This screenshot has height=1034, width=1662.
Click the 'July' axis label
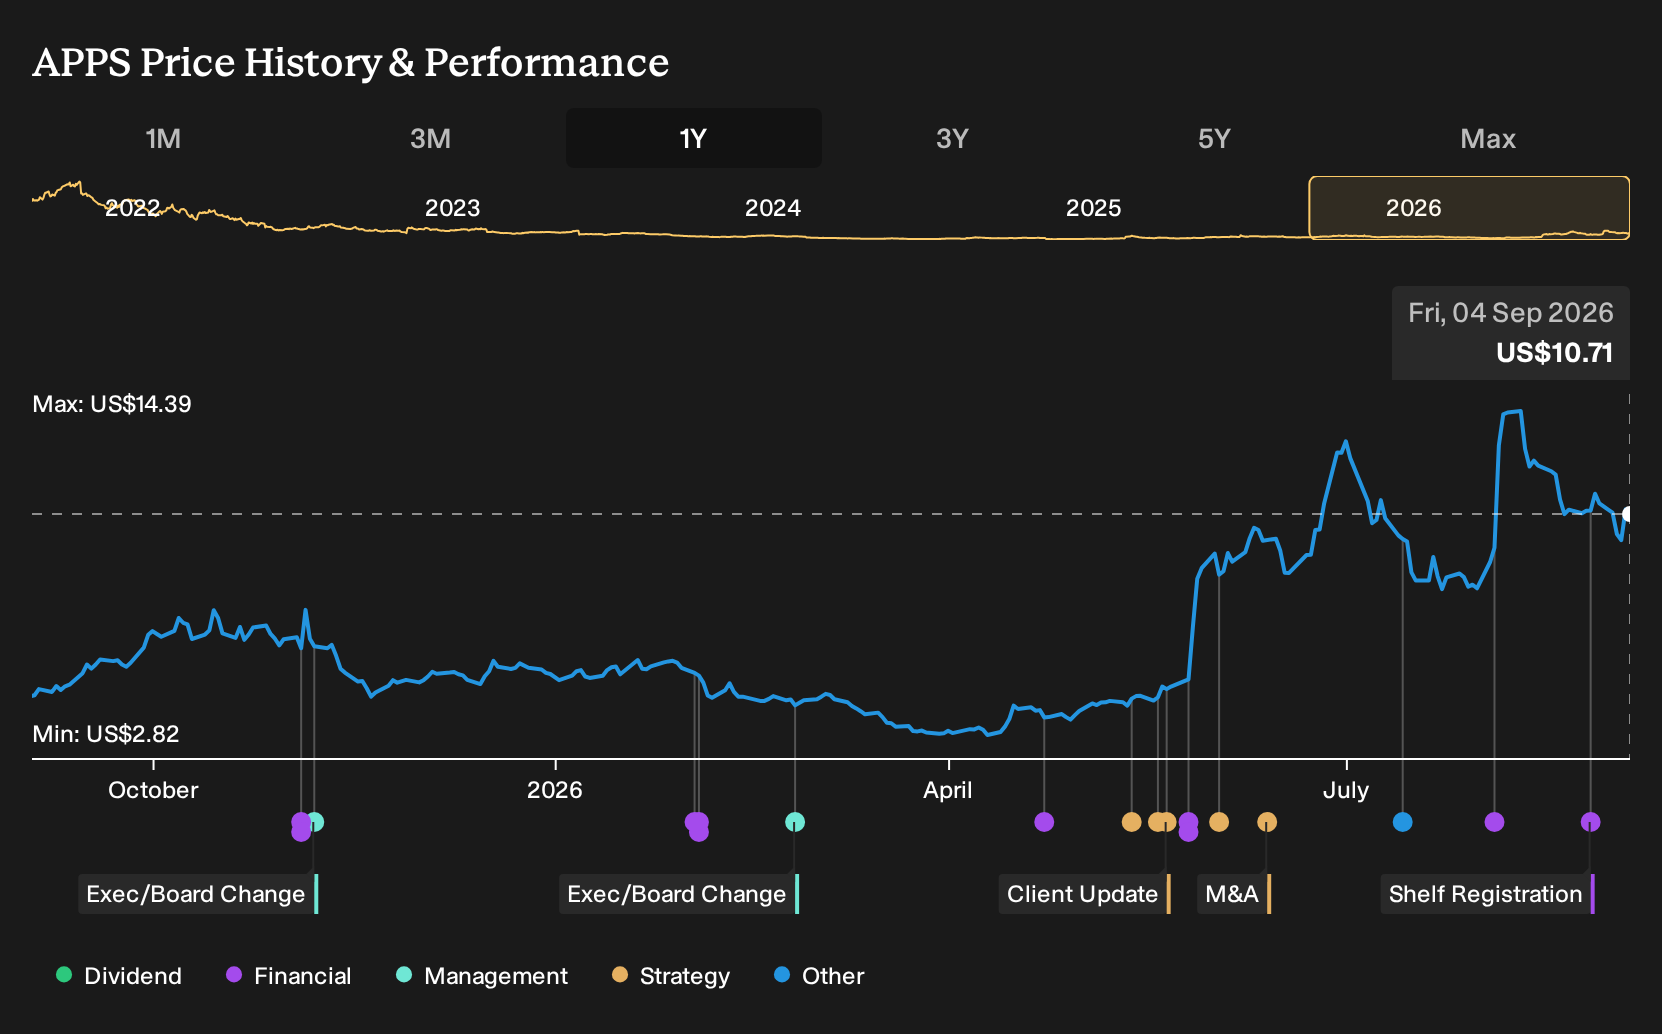1346,790
